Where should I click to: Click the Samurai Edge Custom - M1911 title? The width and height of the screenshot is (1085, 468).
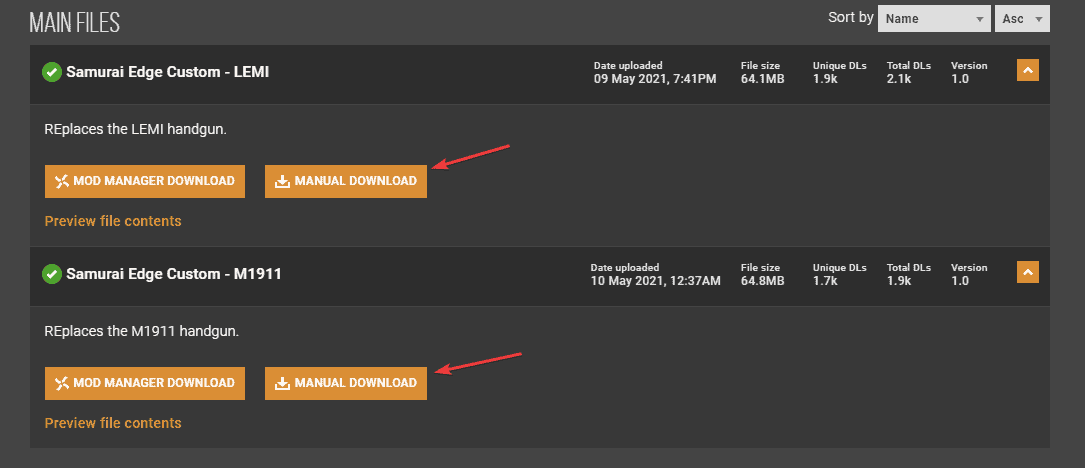click(x=174, y=274)
